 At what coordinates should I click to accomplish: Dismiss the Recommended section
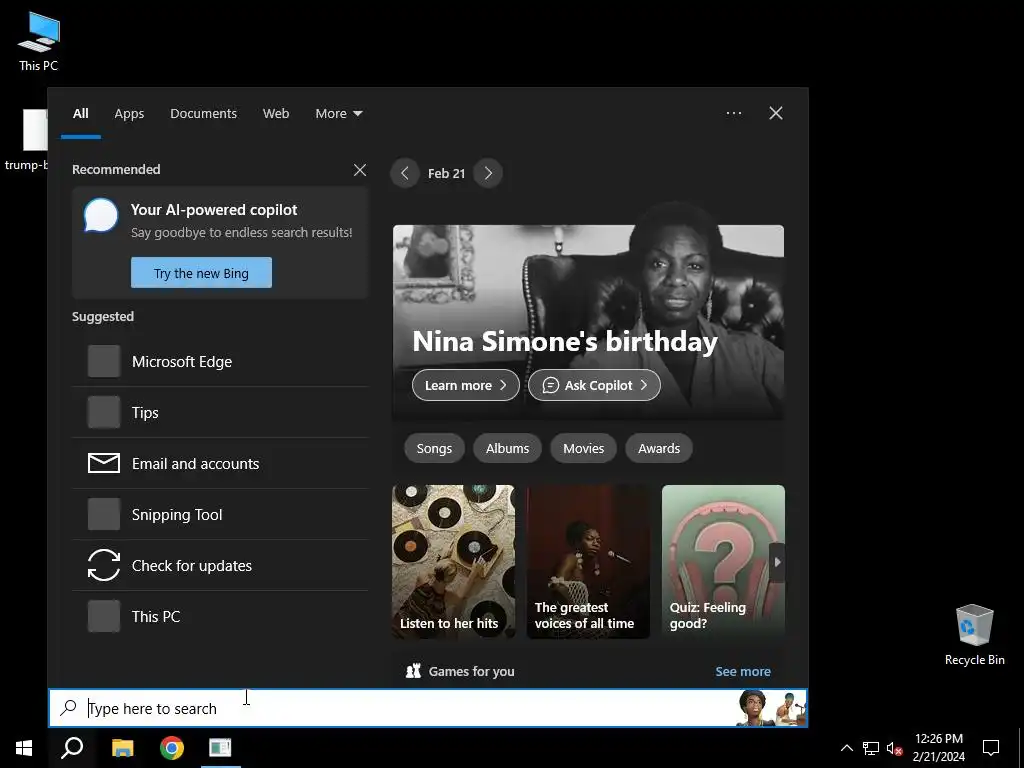tap(360, 170)
